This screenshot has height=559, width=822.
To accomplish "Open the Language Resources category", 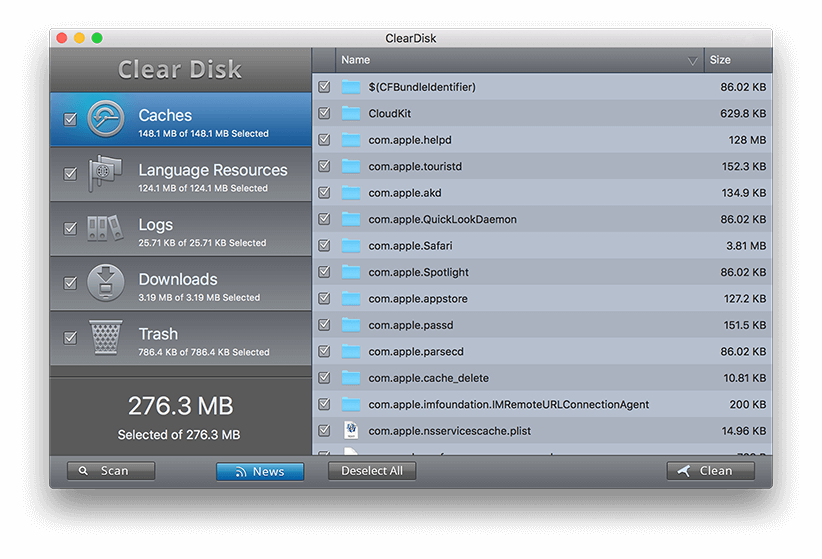I will point(181,174).
